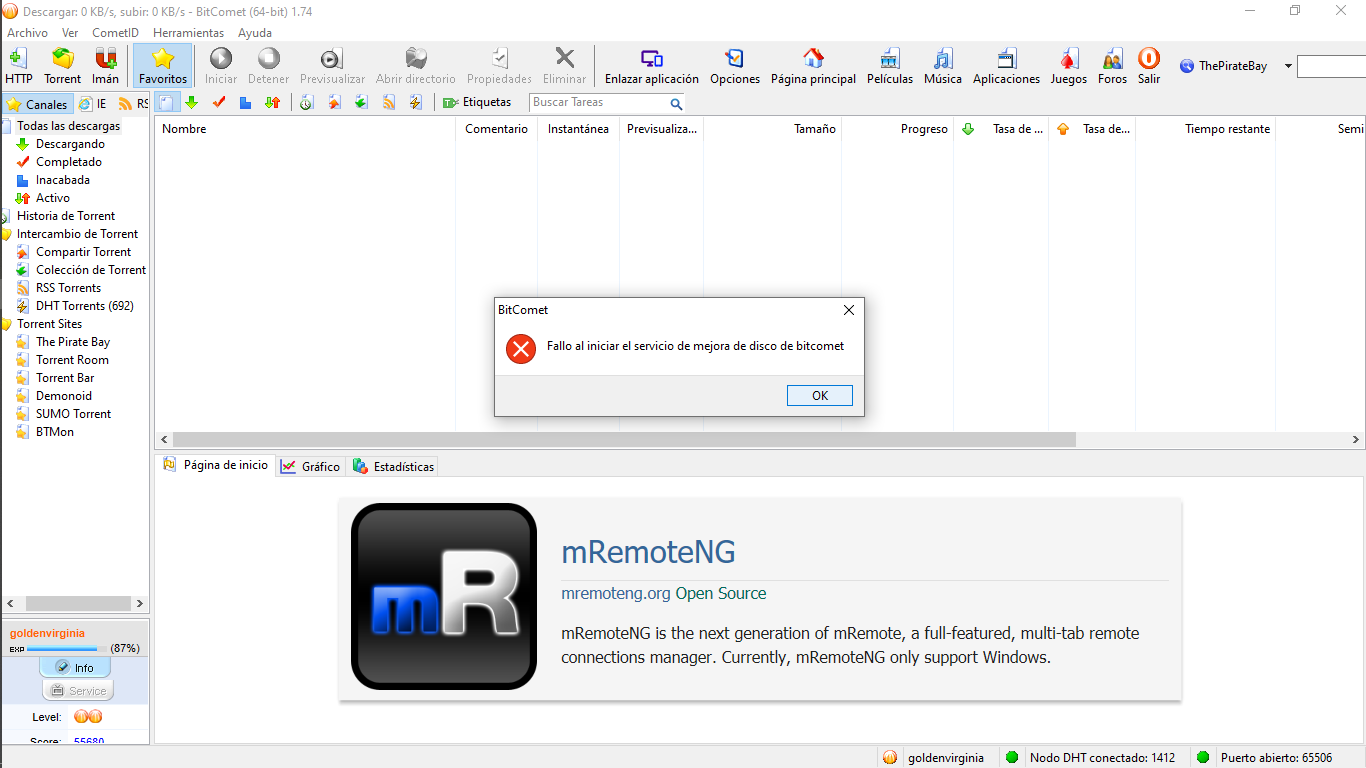This screenshot has height=768, width=1366.
Task: Expand the ThePirateBay search engine dropdown
Action: coord(1288,66)
